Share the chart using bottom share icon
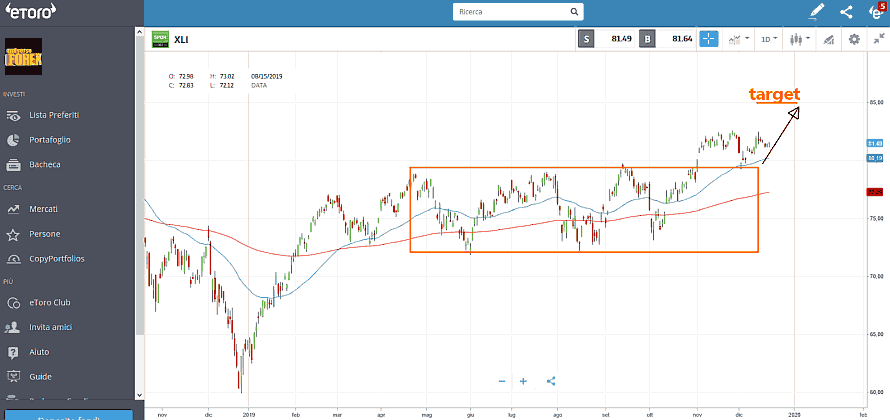The image size is (890, 420). click(x=552, y=381)
